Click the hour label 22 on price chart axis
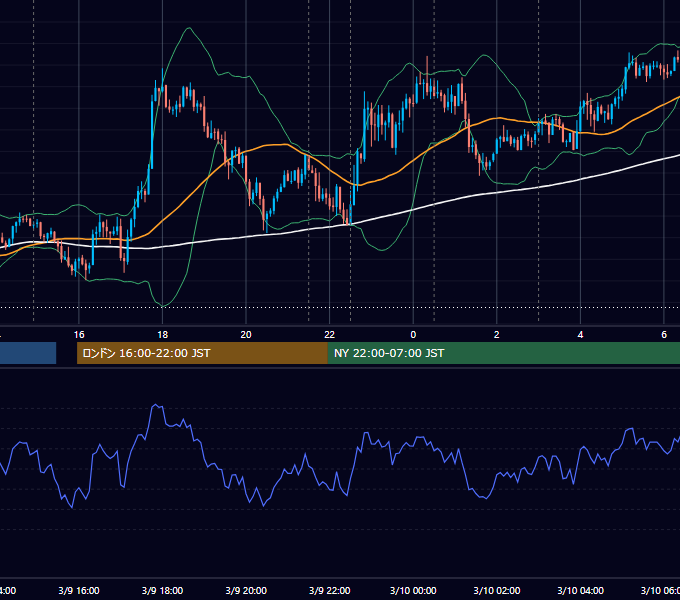Screen dimensions: 680x600 point(330,335)
